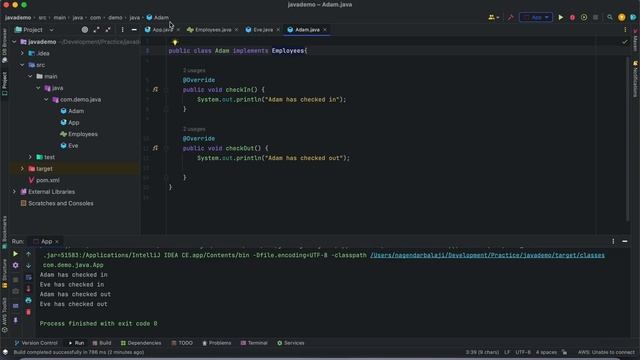640x360 pixels.
Task: Toggle soft-wrap icon in Run console
Action: 29,277
